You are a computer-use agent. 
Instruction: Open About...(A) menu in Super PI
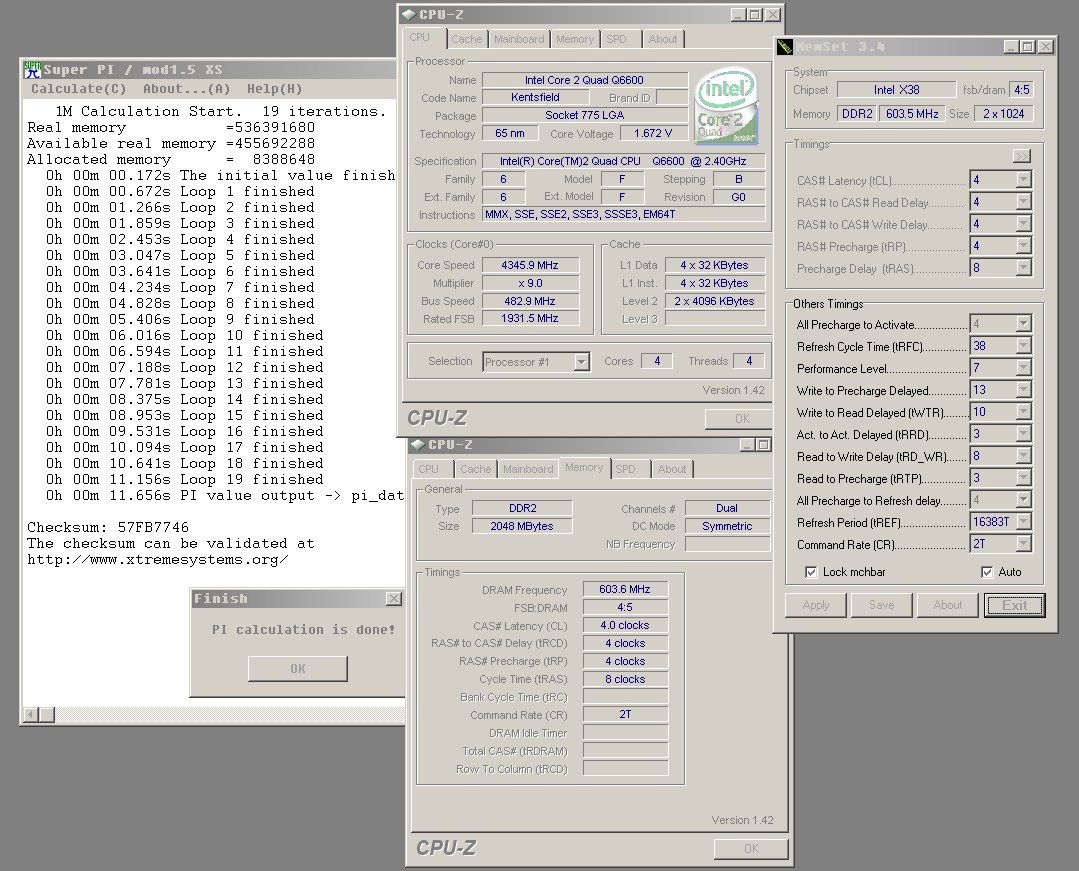tap(186, 89)
